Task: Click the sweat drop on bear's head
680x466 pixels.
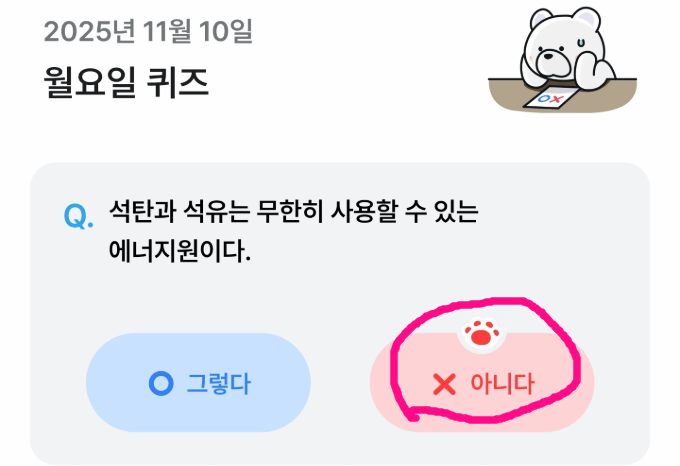Action: pyautogui.click(x=580, y=42)
